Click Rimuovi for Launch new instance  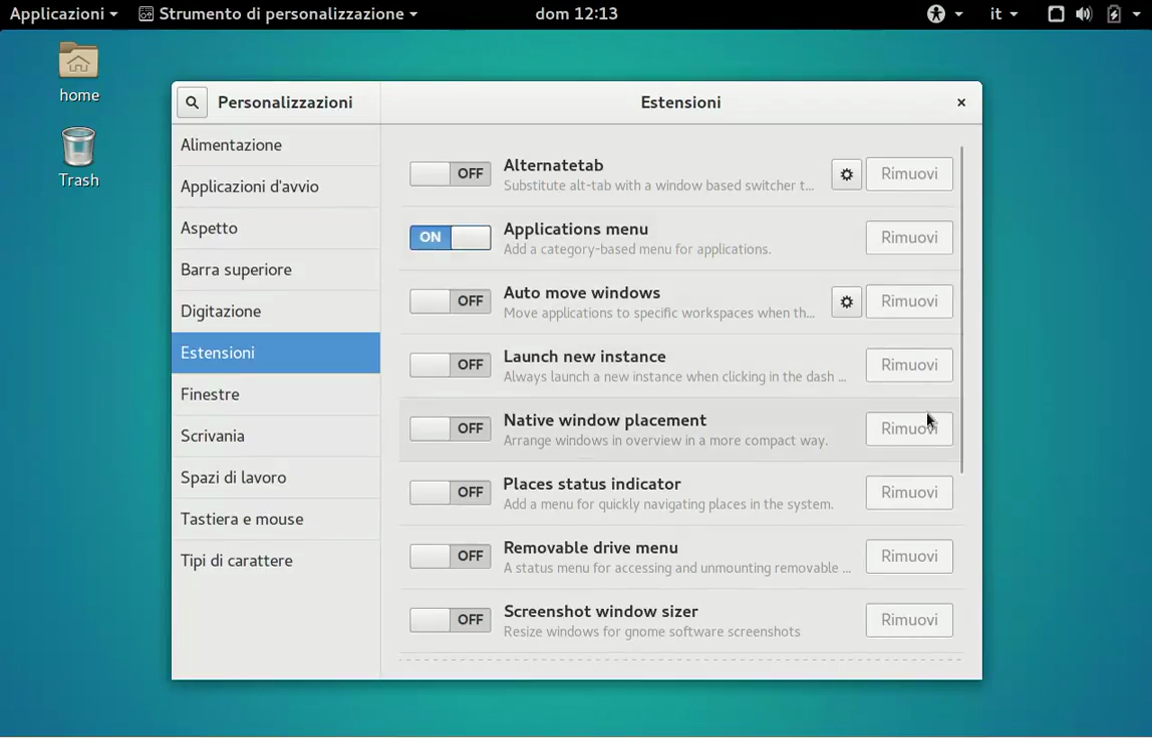pyautogui.click(x=908, y=365)
